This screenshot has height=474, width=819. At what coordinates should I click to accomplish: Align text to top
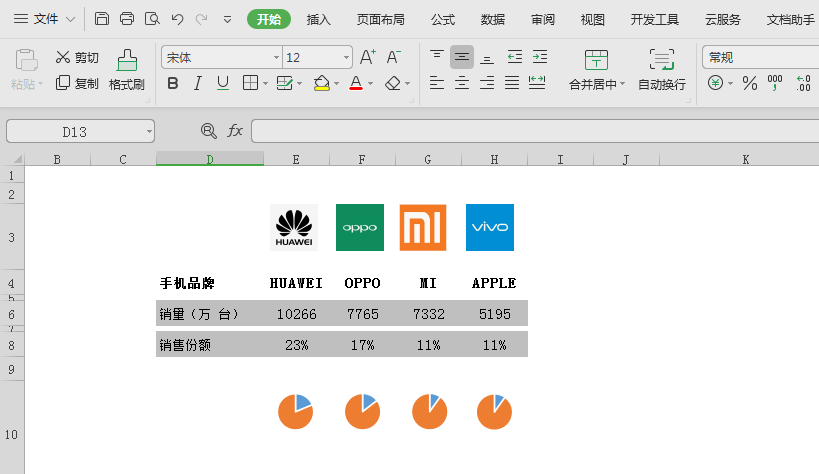pos(437,56)
